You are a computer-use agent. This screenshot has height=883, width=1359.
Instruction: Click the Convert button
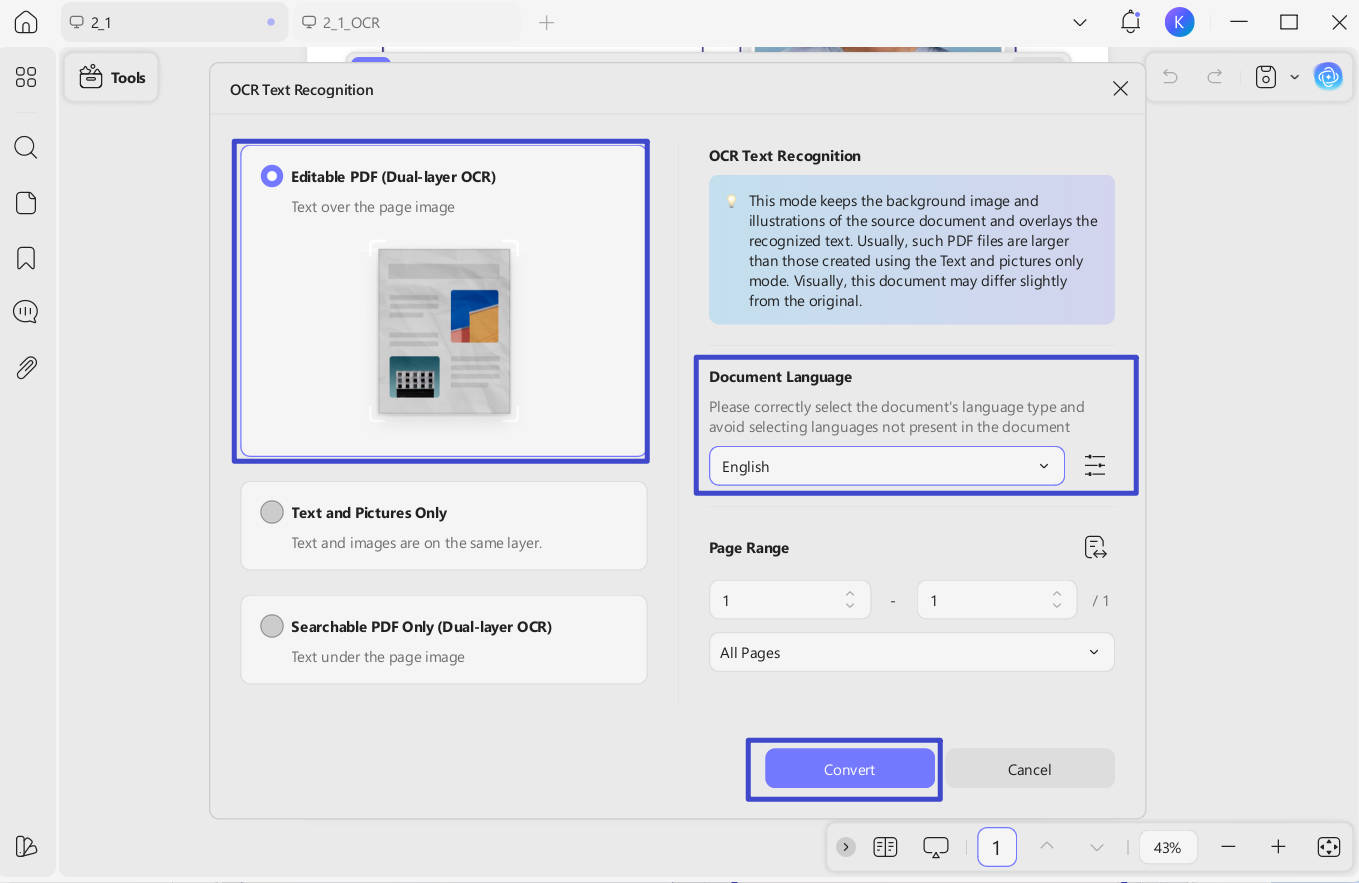(x=849, y=769)
